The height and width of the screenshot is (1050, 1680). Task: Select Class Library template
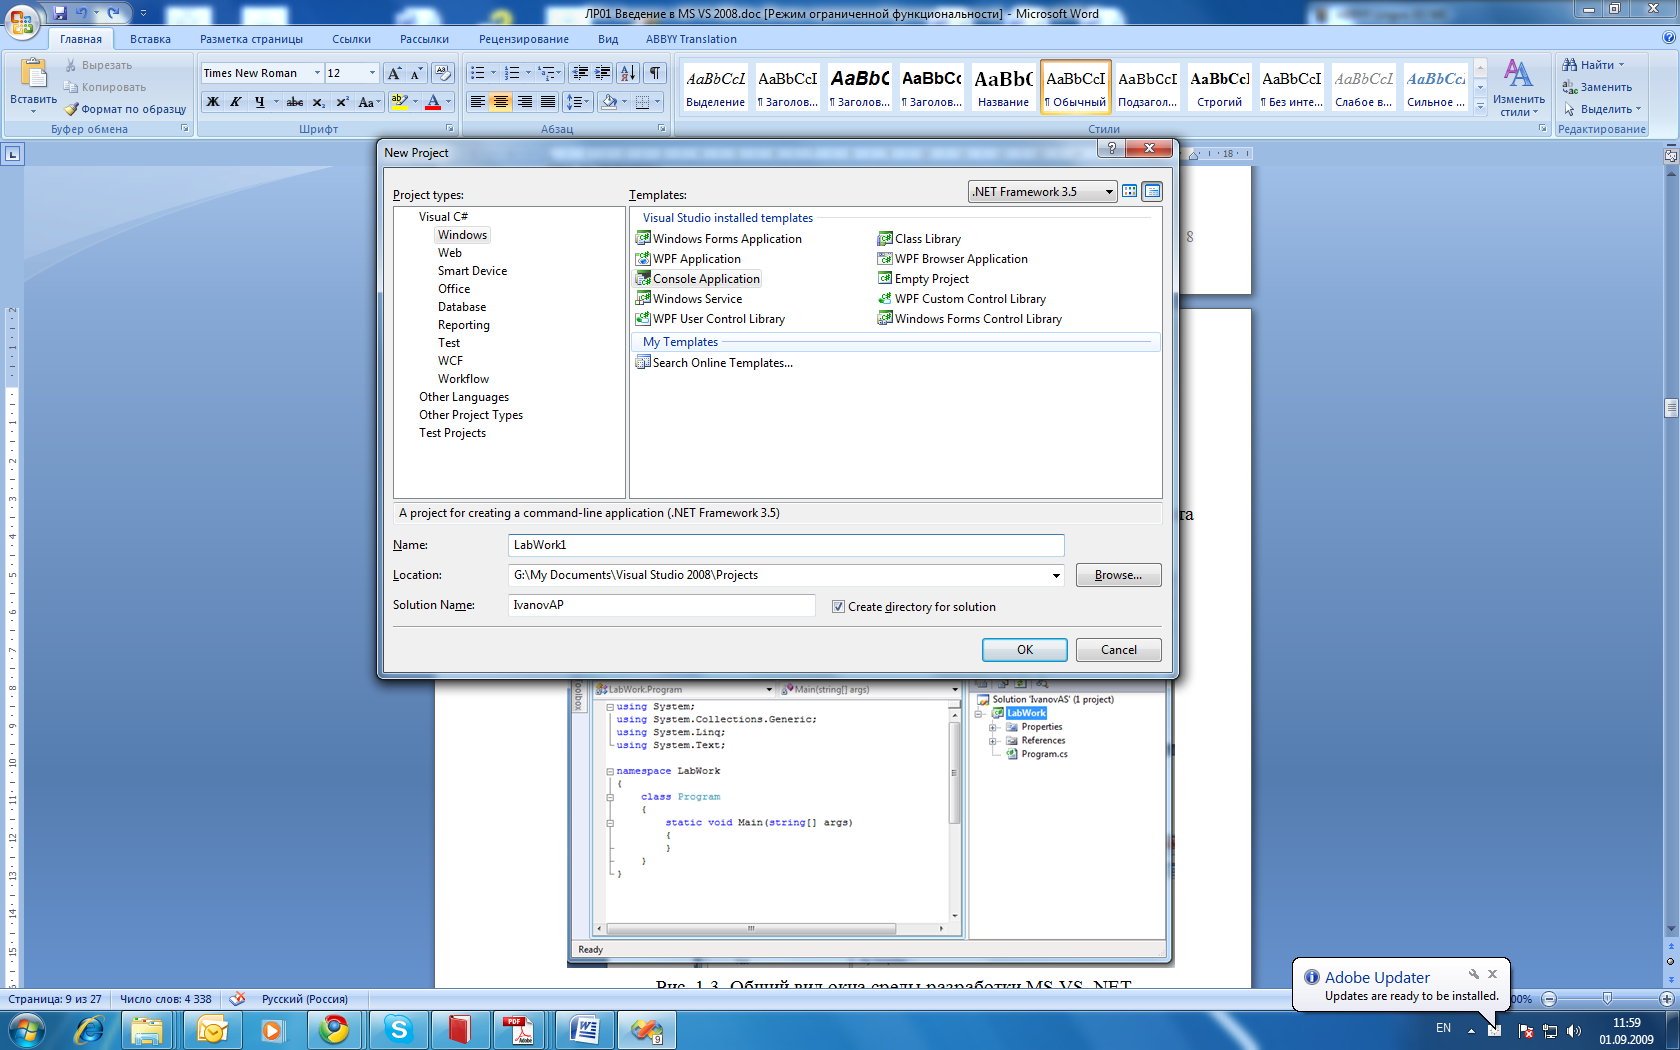919,239
